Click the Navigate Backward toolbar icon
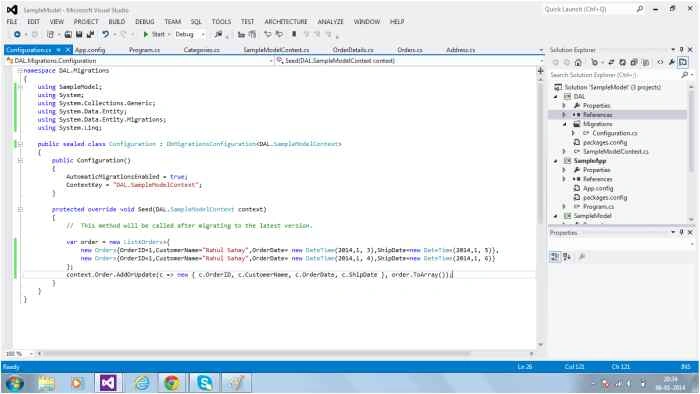This screenshot has height=394, width=700. (17, 34)
